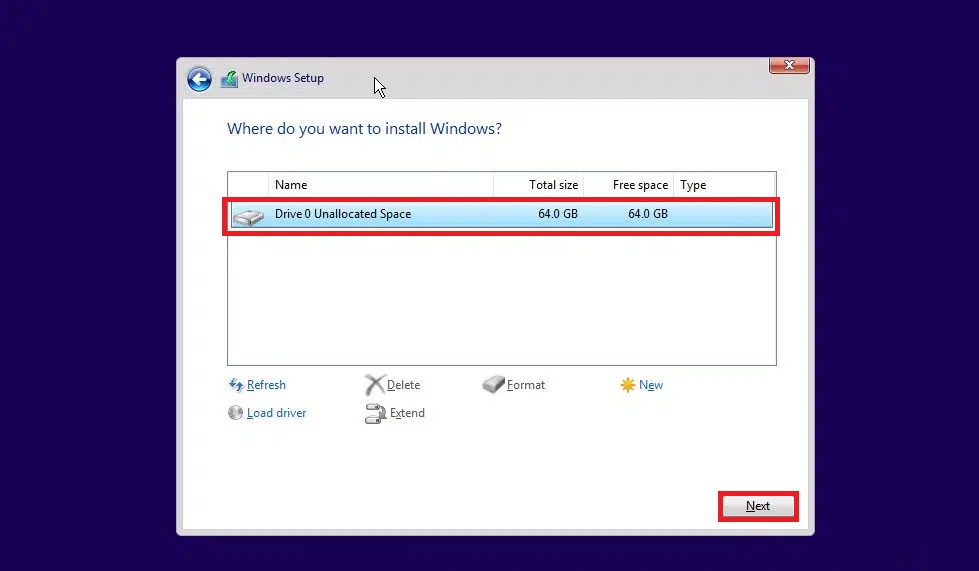Choose the Delete option
This screenshot has height=571, width=979.
pyautogui.click(x=403, y=385)
